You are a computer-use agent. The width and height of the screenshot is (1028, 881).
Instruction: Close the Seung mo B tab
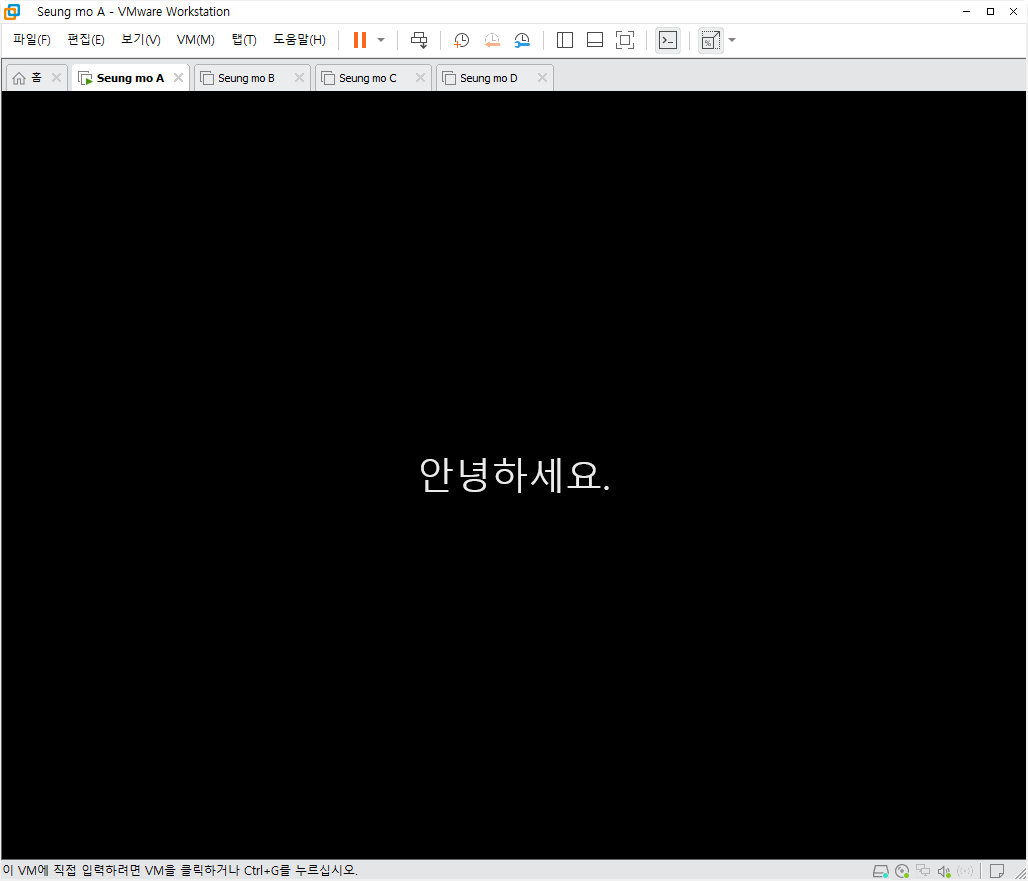click(300, 77)
